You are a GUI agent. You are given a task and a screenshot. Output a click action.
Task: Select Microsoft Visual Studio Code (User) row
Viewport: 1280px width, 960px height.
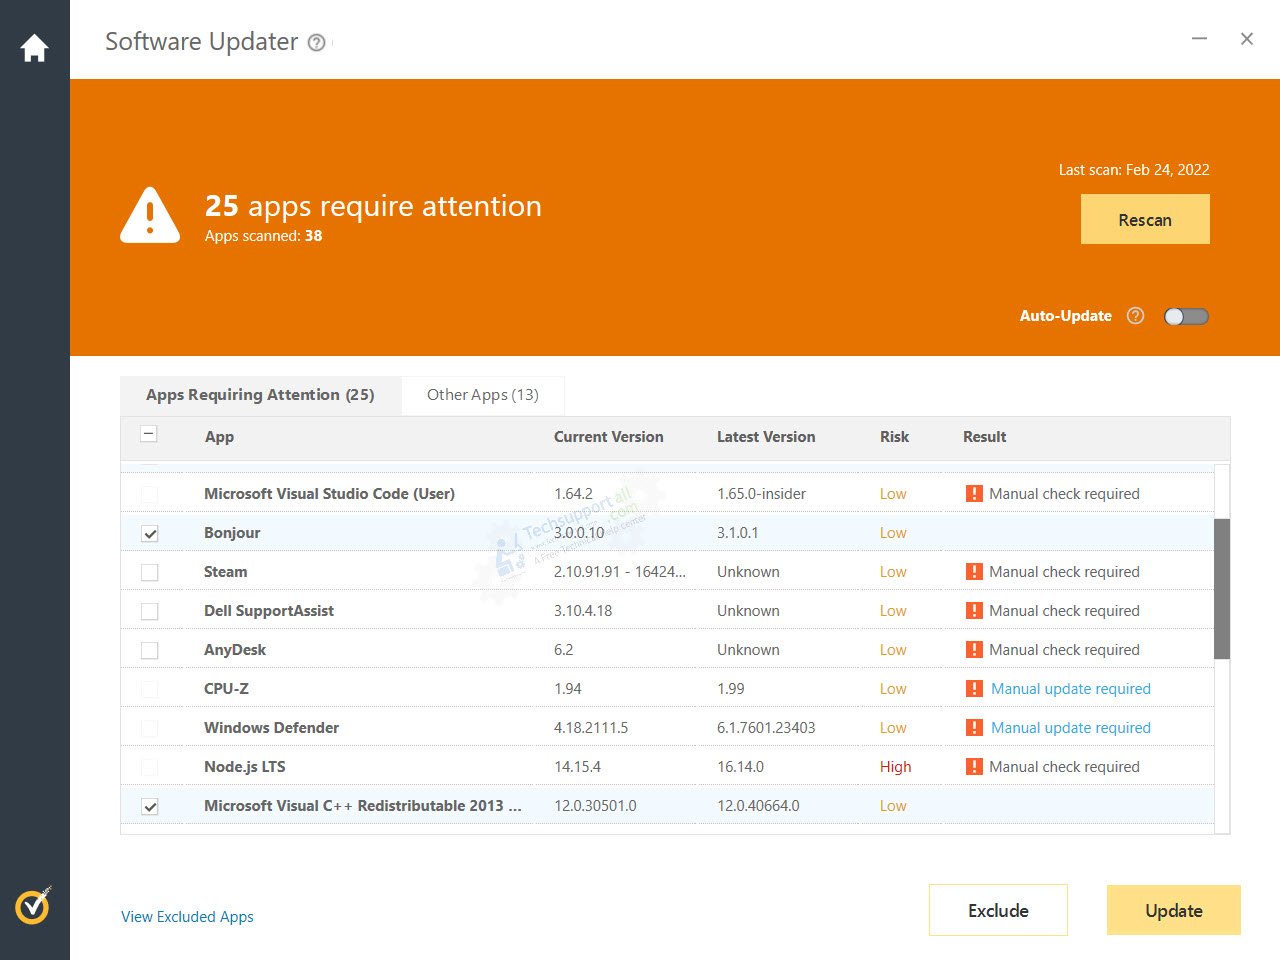[x=667, y=494]
